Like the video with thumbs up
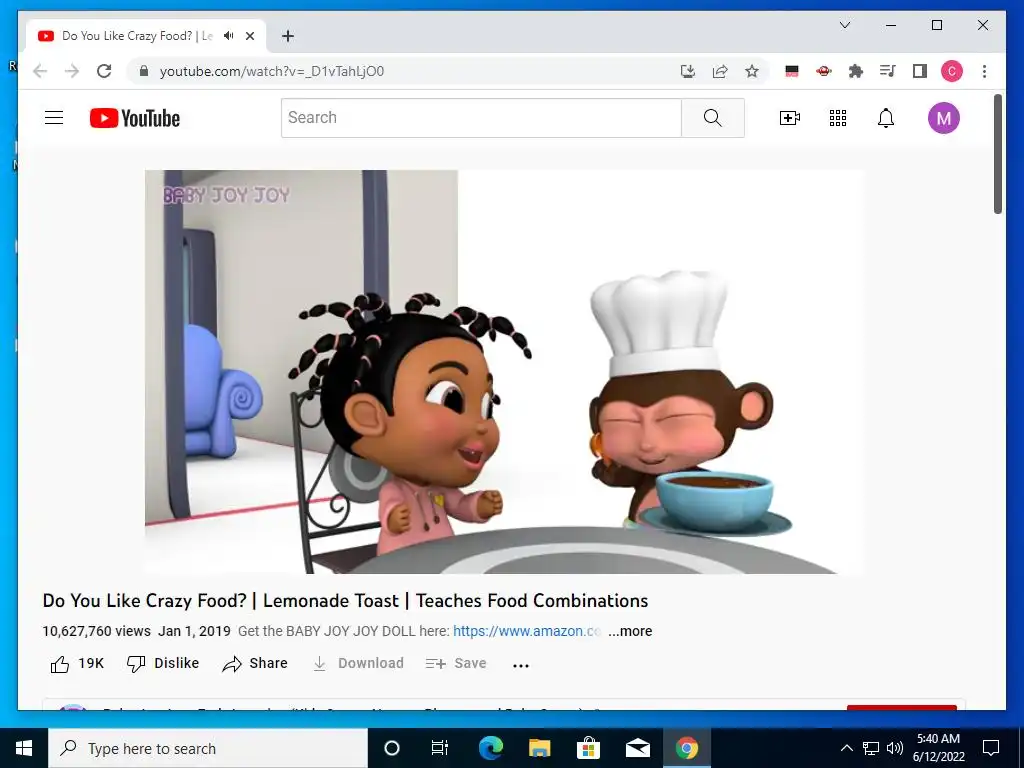The width and height of the screenshot is (1024, 768). point(77,664)
